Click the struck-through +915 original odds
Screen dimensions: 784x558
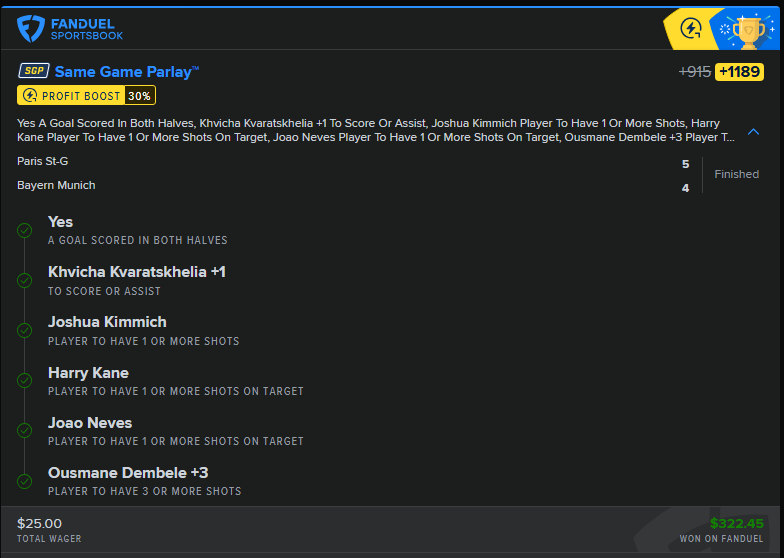tap(694, 72)
